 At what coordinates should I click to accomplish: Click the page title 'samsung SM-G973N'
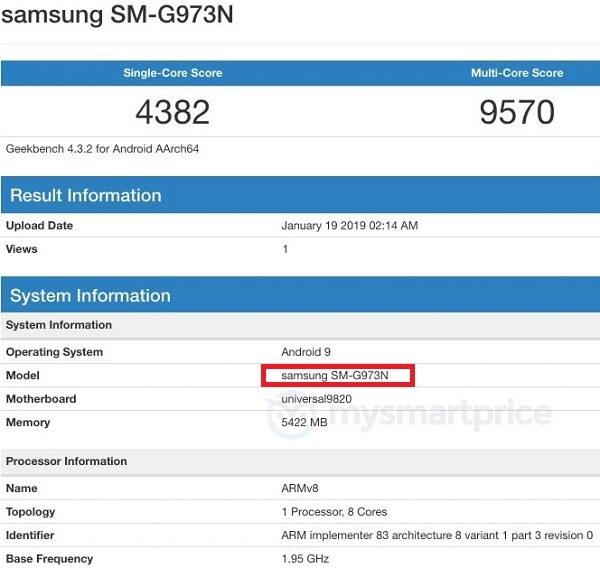point(117,15)
